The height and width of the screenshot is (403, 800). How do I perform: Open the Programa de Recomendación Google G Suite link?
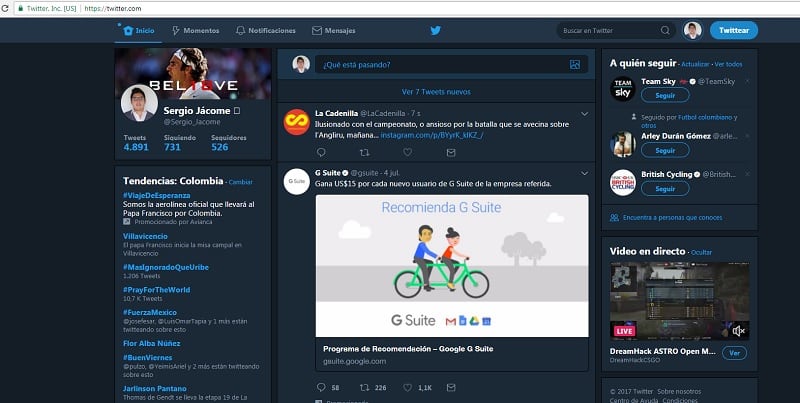coord(408,349)
